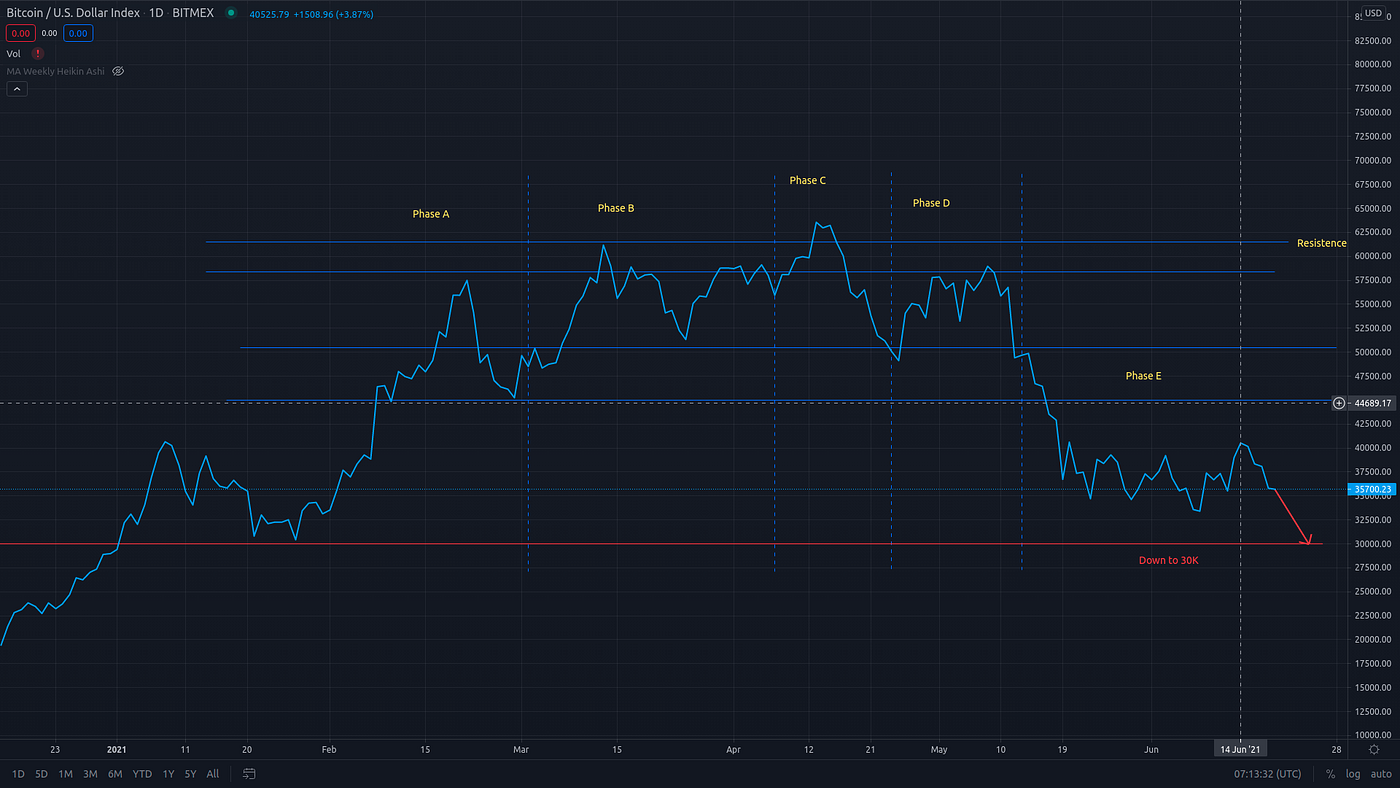Image resolution: width=1400 pixels, height=788 pixels.
Task: Click the 14 Jun '21 date marker
Action: [1240, 748]
